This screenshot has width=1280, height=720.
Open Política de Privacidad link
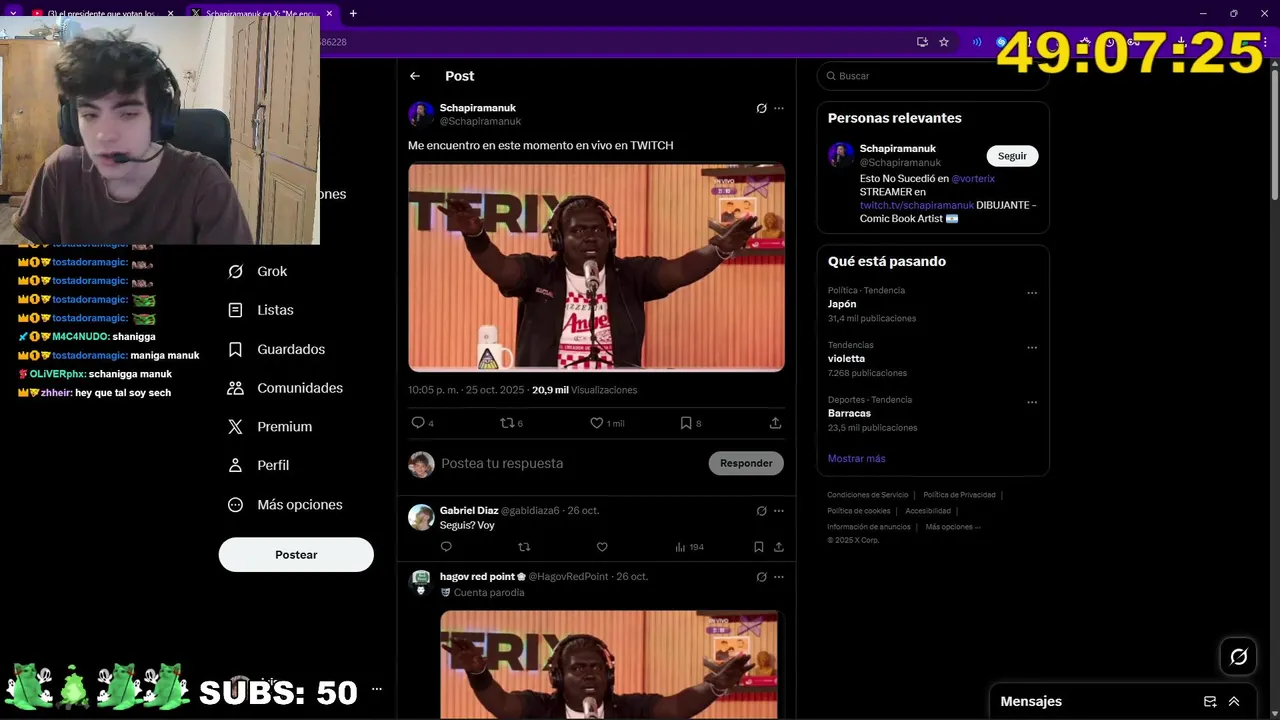[959, 495]
